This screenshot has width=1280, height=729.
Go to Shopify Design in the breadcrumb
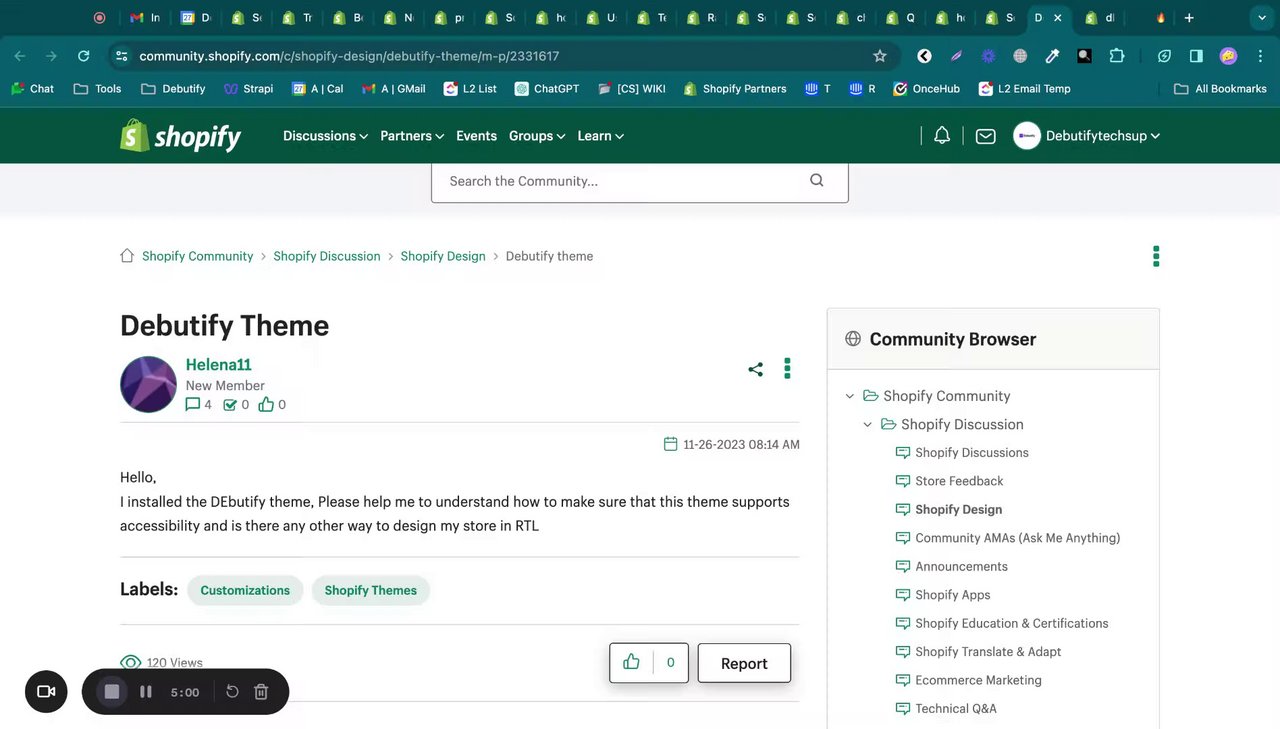pos(443,256)
